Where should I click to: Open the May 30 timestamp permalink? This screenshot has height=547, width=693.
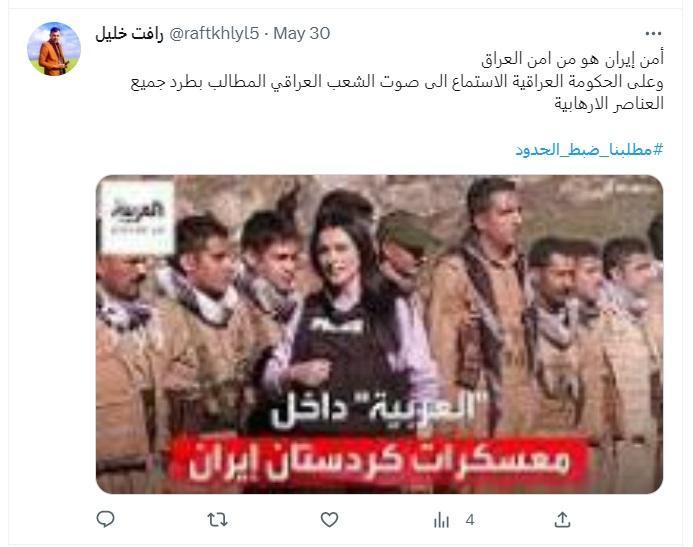(301, 34)
